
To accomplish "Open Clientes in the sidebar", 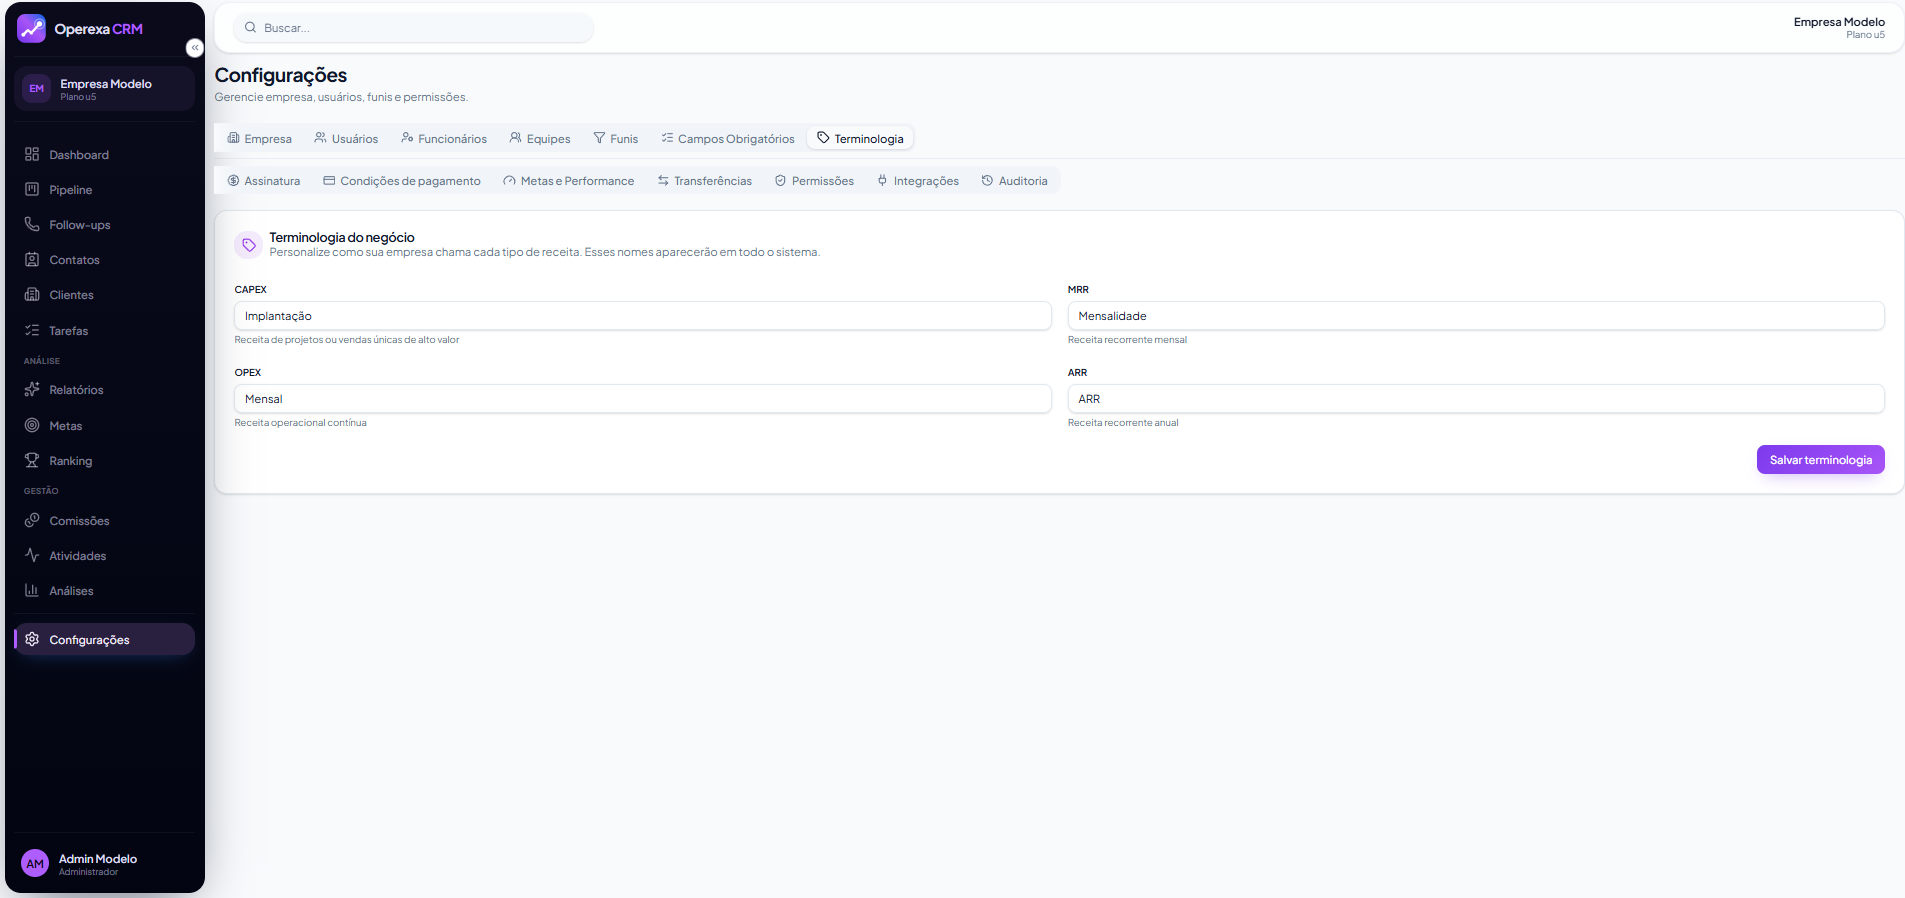I will [105, 294].
